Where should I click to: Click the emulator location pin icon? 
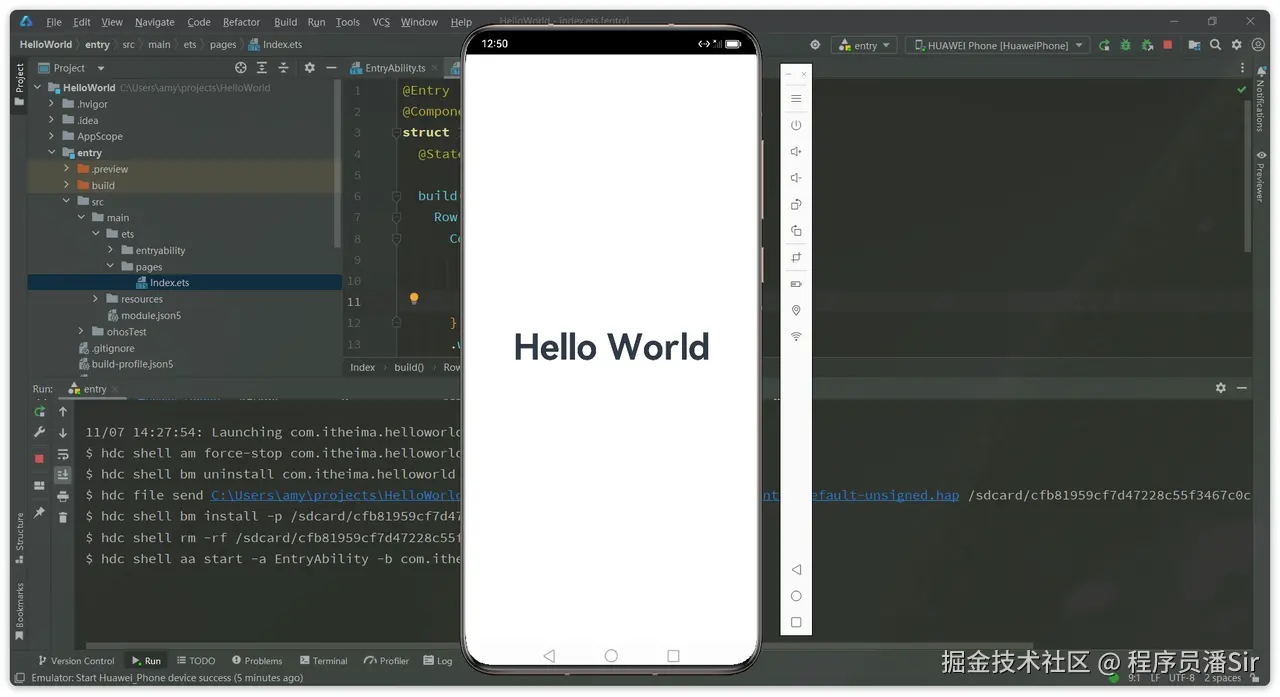[x=796, y=311]
